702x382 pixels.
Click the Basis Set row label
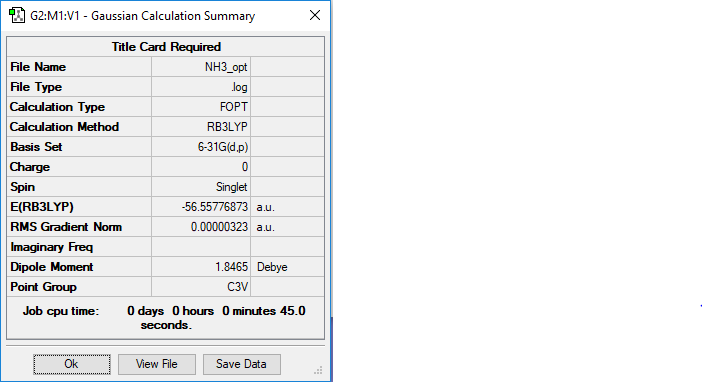(36, 147)
